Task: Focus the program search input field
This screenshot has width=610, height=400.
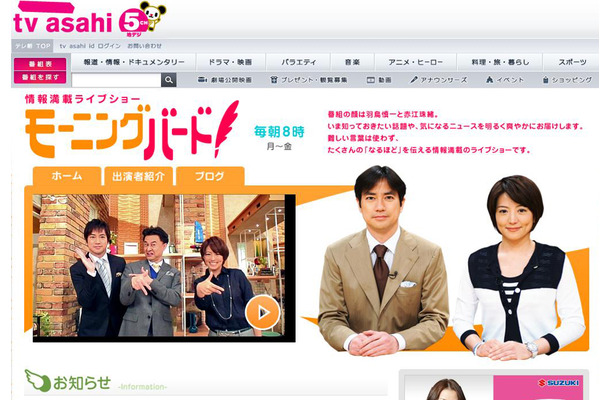Action: [x=116, y=80]
